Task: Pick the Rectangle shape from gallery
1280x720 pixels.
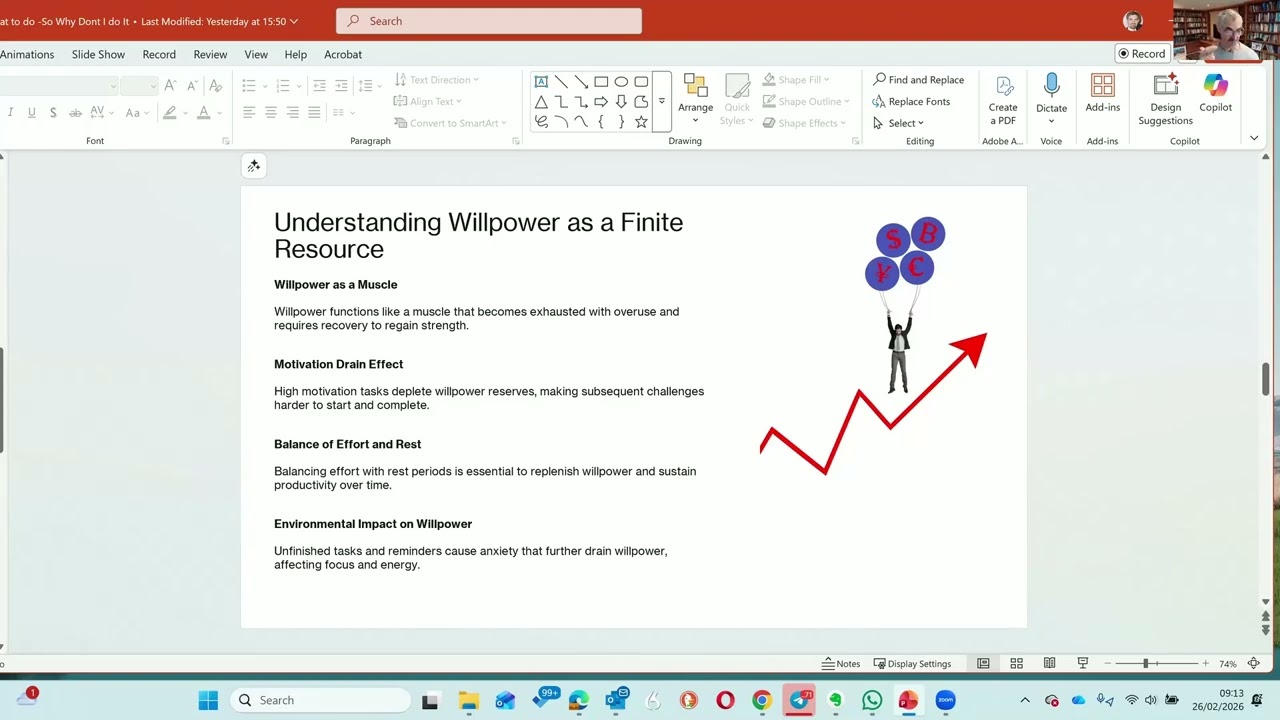Action: click(601, 82)
